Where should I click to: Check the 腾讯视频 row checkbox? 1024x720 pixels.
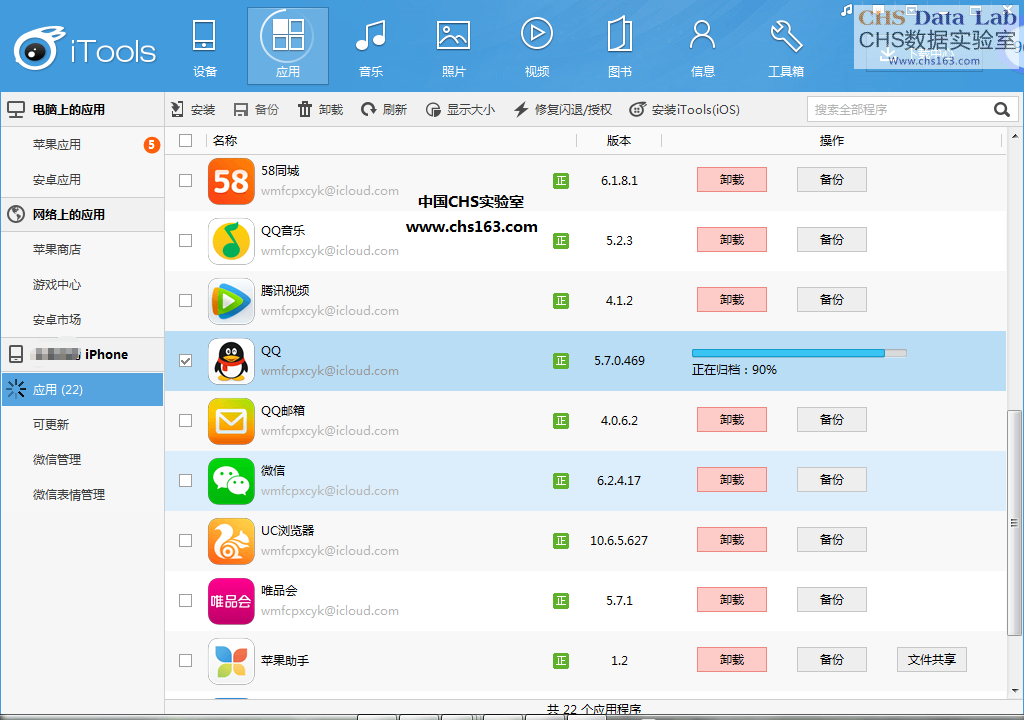click(185, 301)
